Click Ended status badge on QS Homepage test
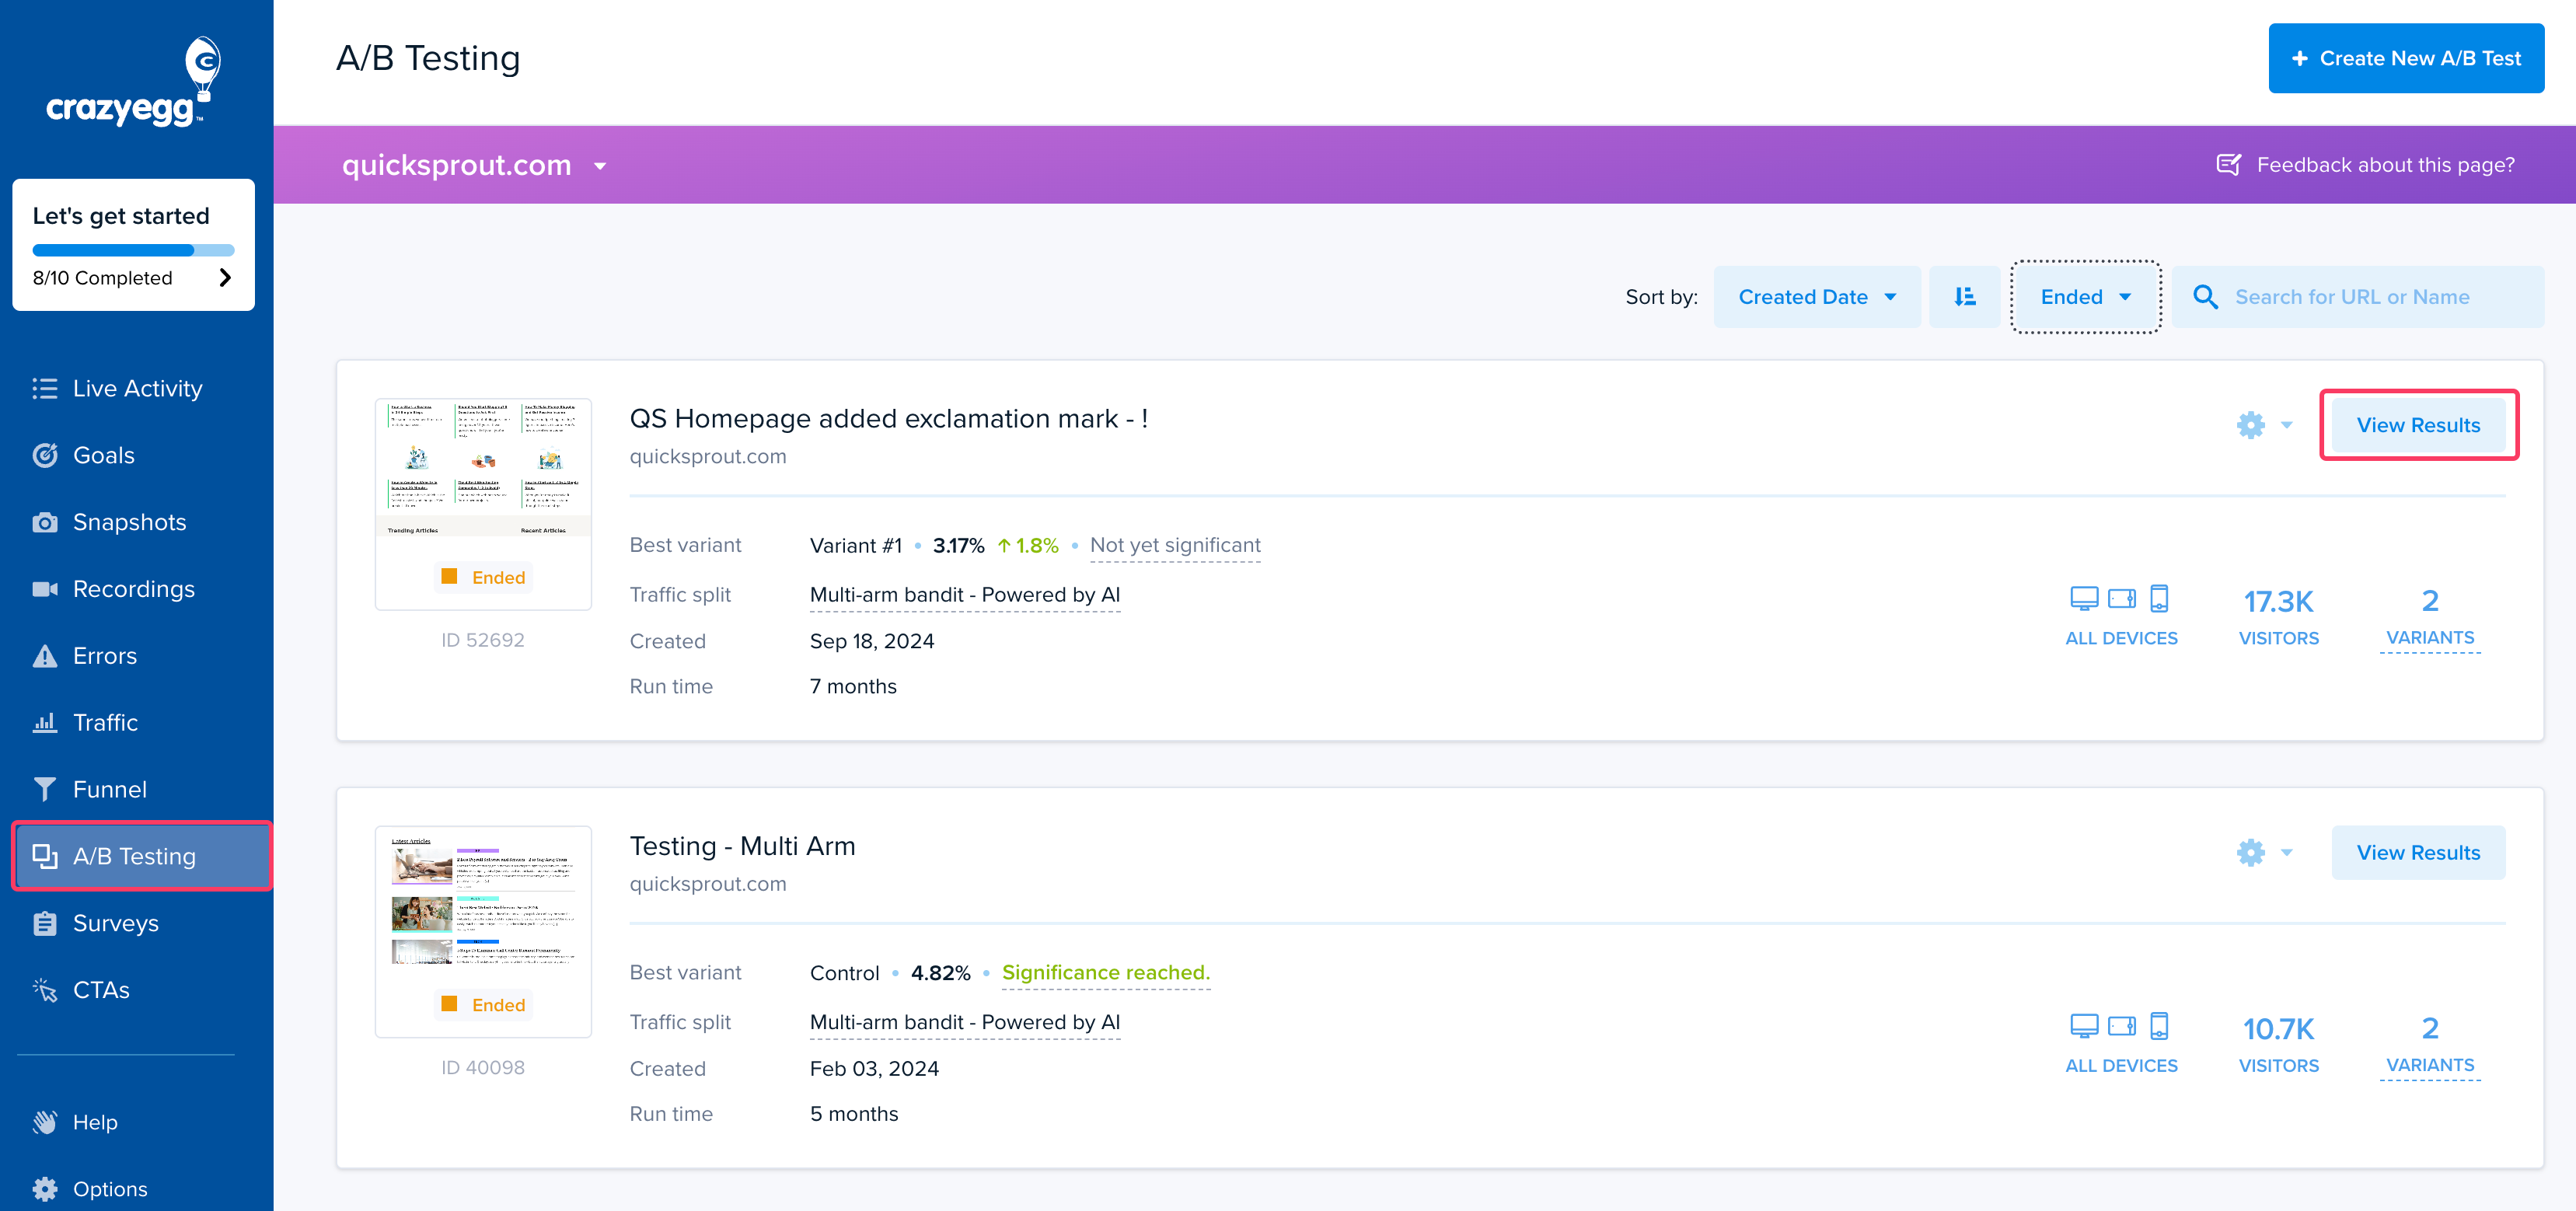This screenshot has height=1211, width=2576. pos(484,577)
